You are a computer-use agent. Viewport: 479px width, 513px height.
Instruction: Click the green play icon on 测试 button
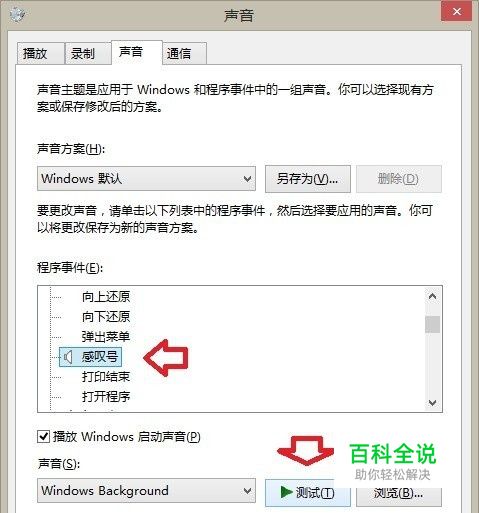286,492
